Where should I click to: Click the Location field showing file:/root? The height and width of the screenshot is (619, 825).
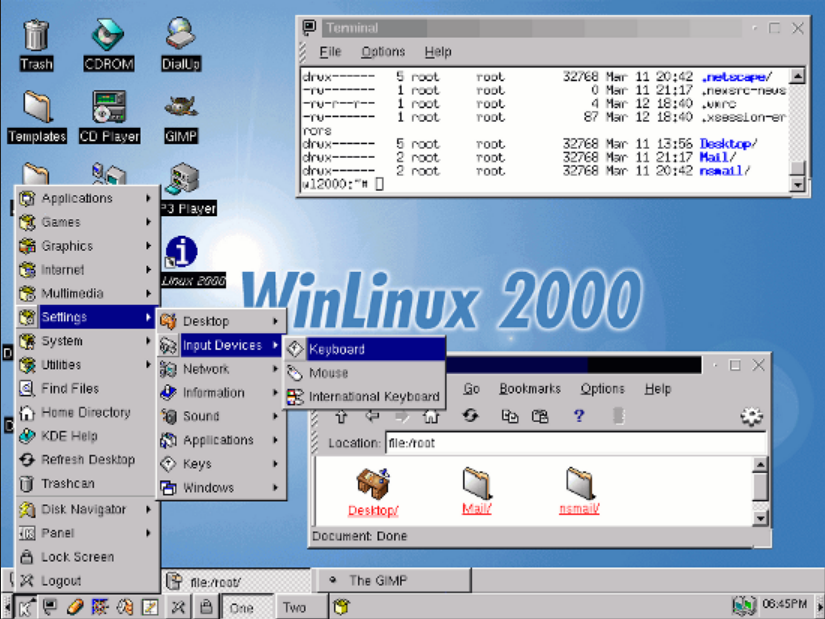pyautogui.click(x=573, y=443)
